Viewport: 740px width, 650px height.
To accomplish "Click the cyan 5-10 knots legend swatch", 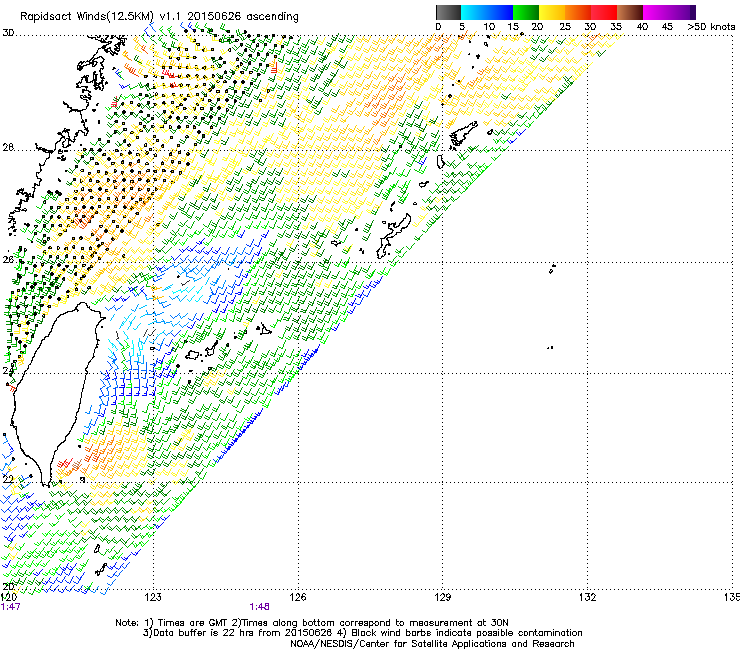I will 474,12.
